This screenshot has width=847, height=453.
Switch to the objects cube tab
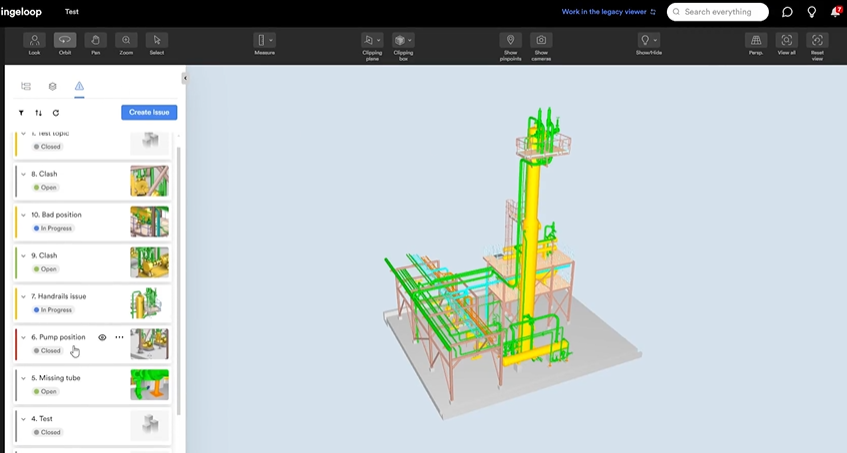(x=52, y=86)
